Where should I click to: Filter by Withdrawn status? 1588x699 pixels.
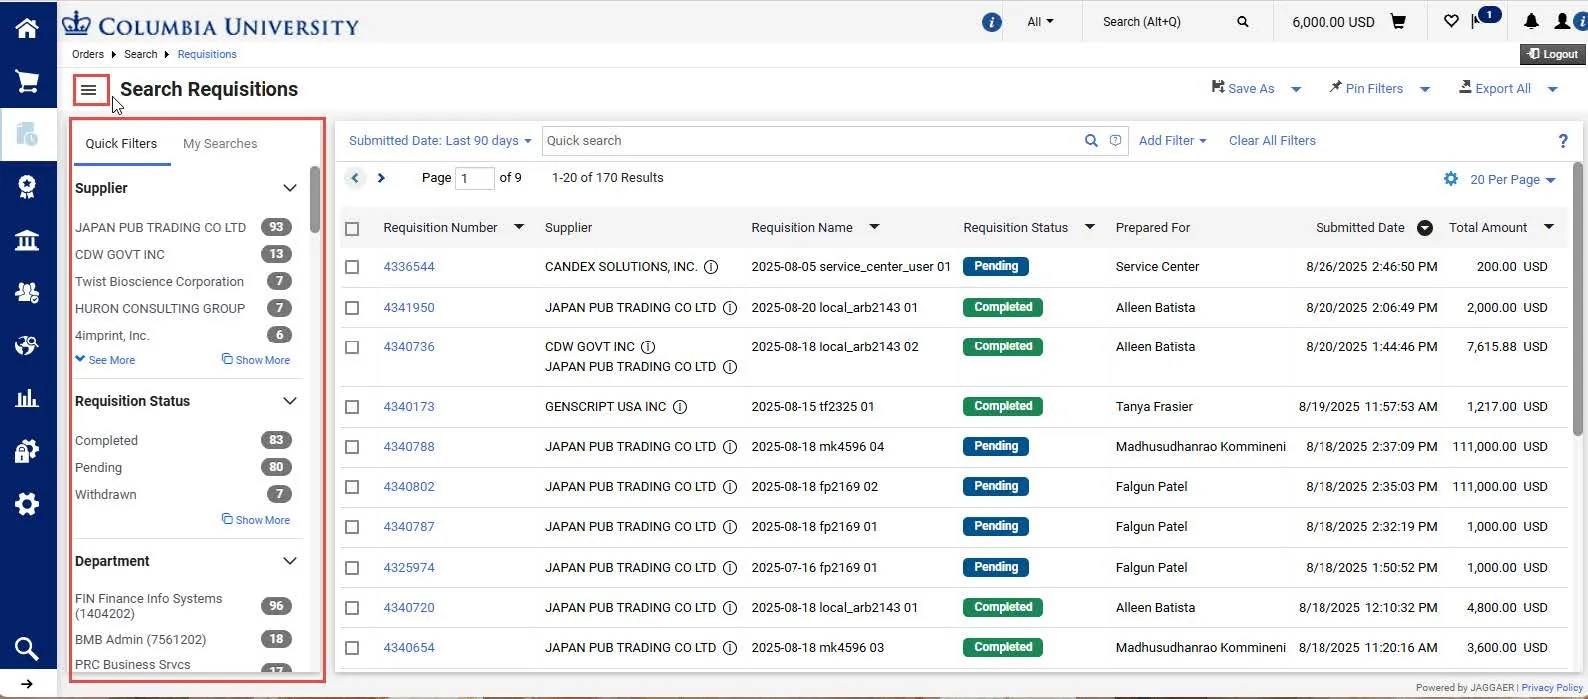[x=106, y=495]
